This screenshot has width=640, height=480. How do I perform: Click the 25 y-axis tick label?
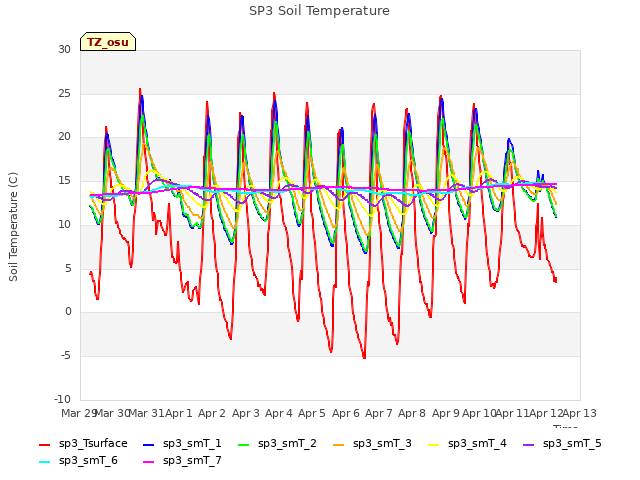coord(64,93)
